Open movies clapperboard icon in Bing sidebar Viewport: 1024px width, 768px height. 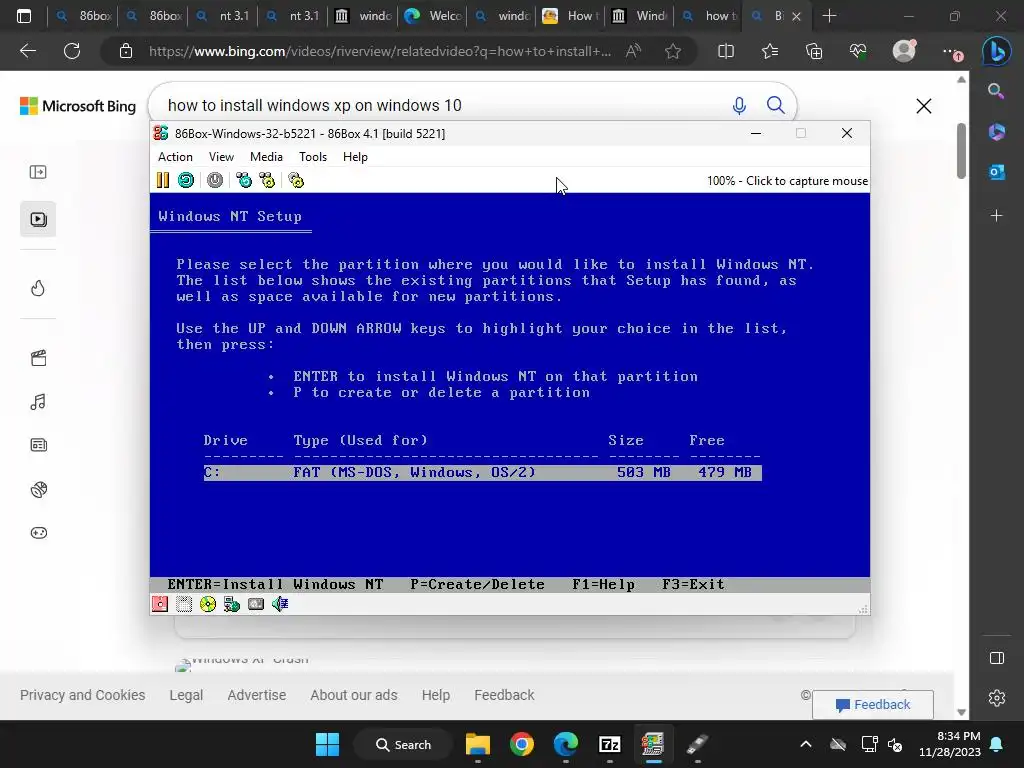pos(38,358)
